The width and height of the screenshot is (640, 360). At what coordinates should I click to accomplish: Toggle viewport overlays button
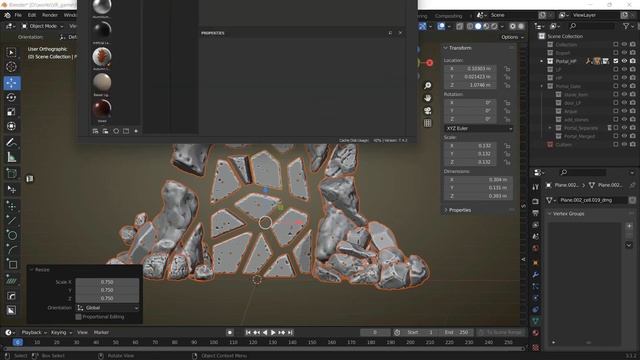pos(441,26)
